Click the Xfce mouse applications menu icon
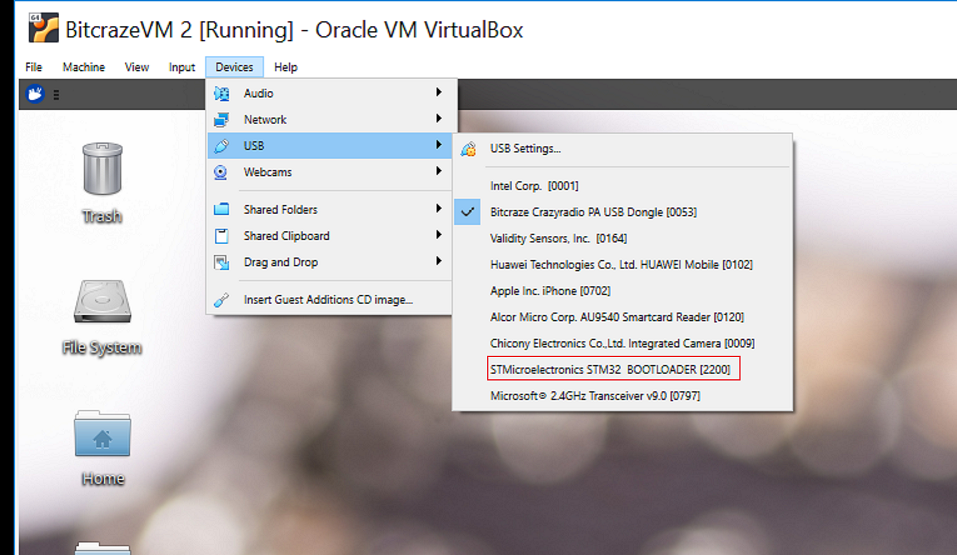Image resolution: width=957 pixels, height=555 pixels. 35,94
